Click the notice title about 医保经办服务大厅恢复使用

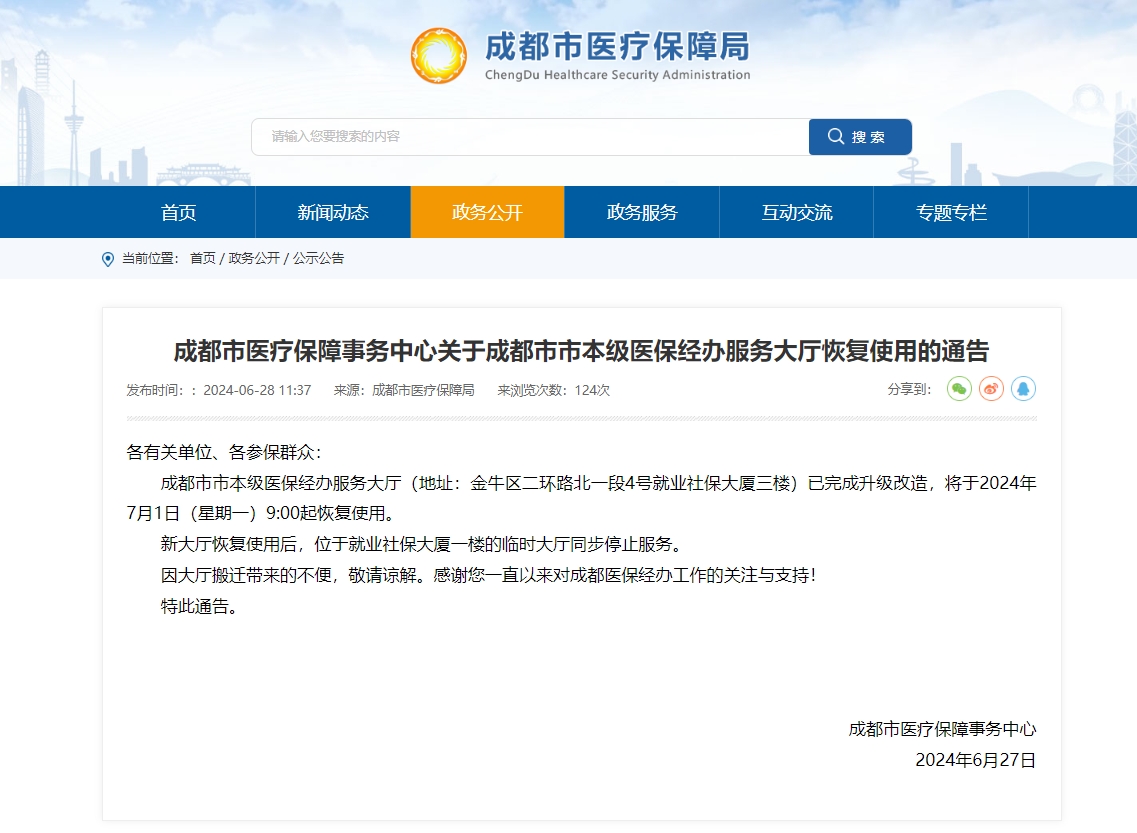tap(568, 349)
